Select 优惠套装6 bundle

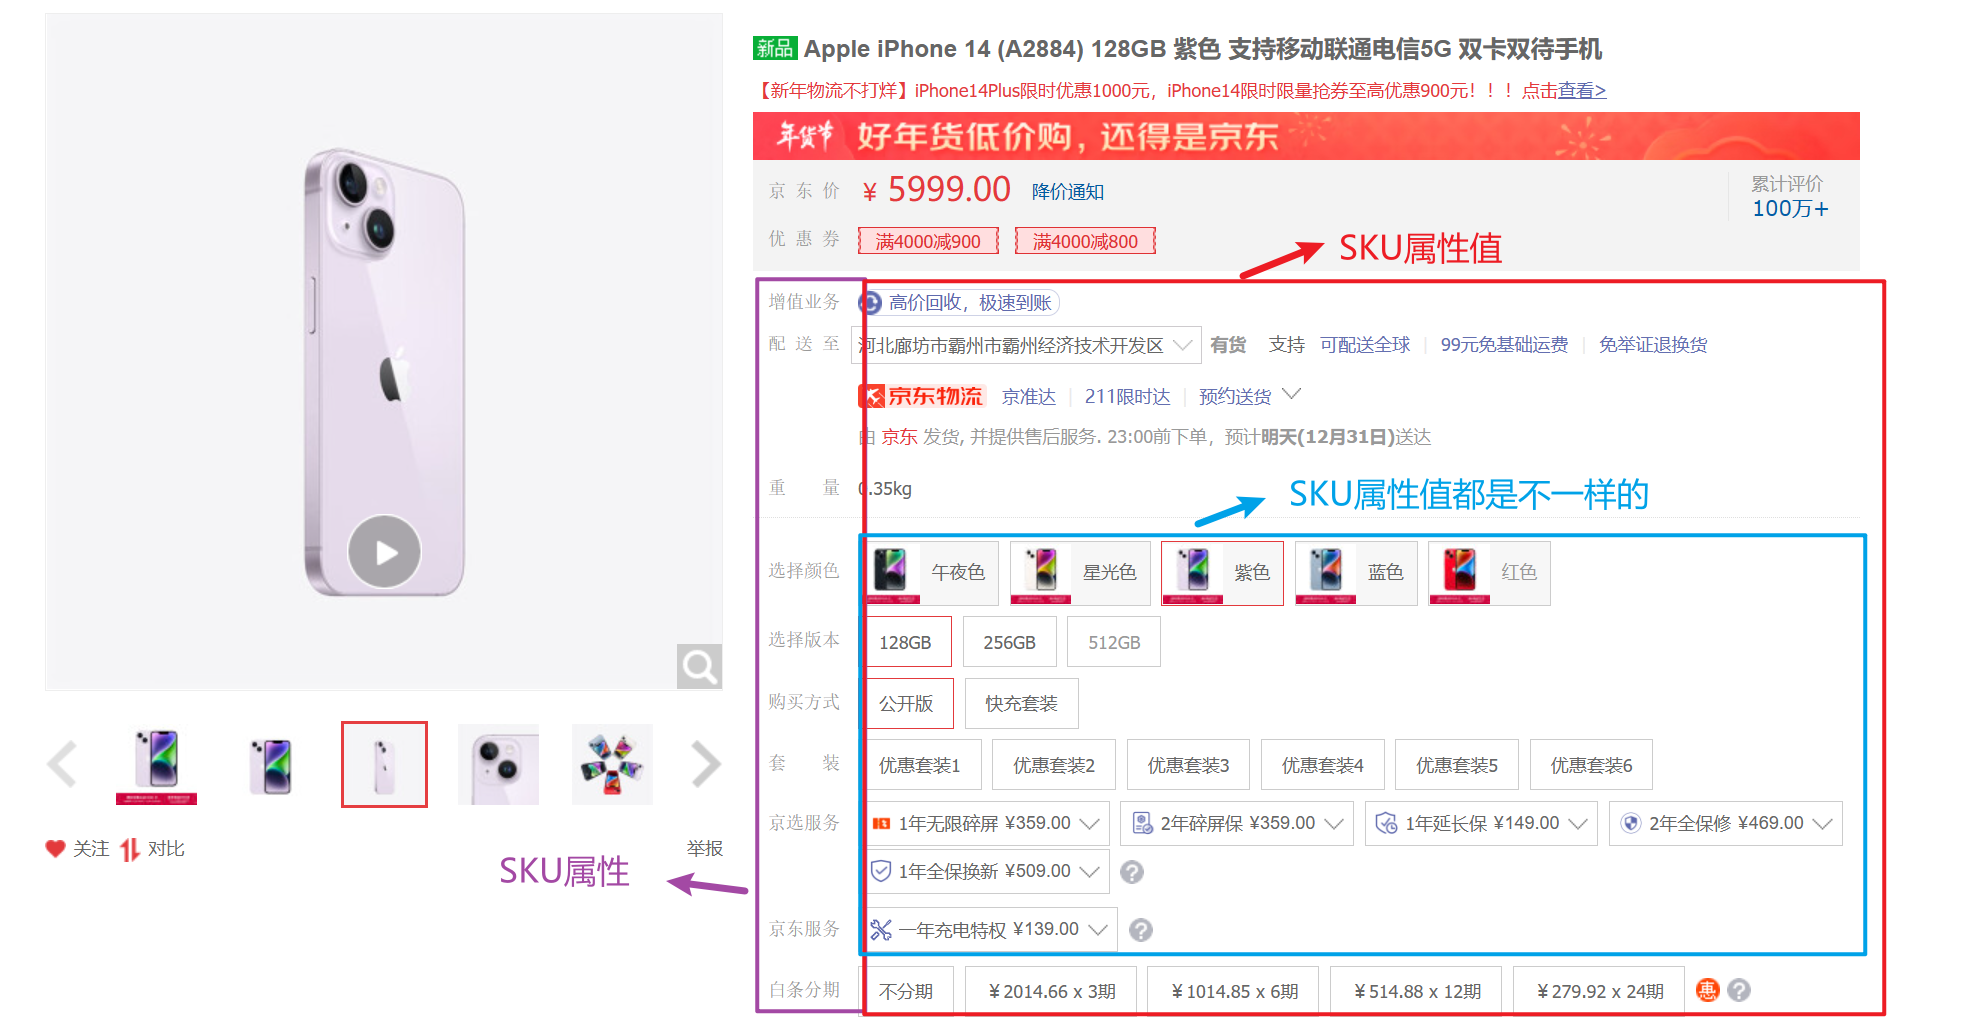pos(1591,765)
